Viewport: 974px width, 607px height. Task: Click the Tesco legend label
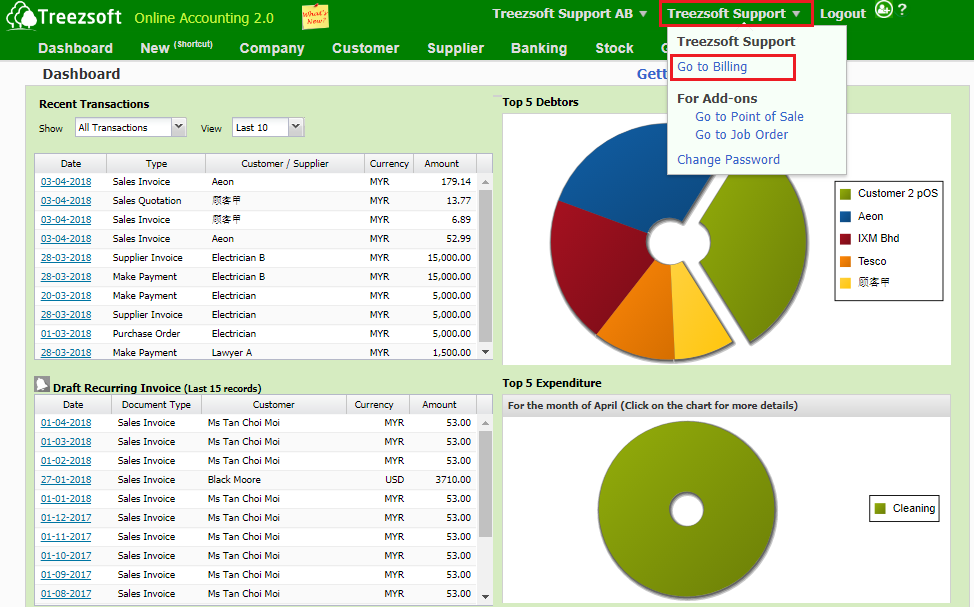click(x=872, y=262)
